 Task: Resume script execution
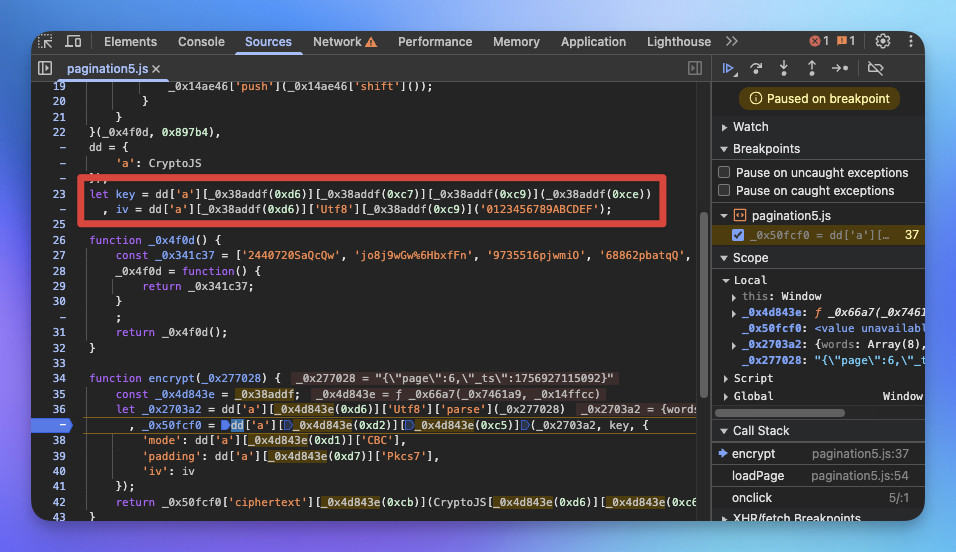[729, 68]
